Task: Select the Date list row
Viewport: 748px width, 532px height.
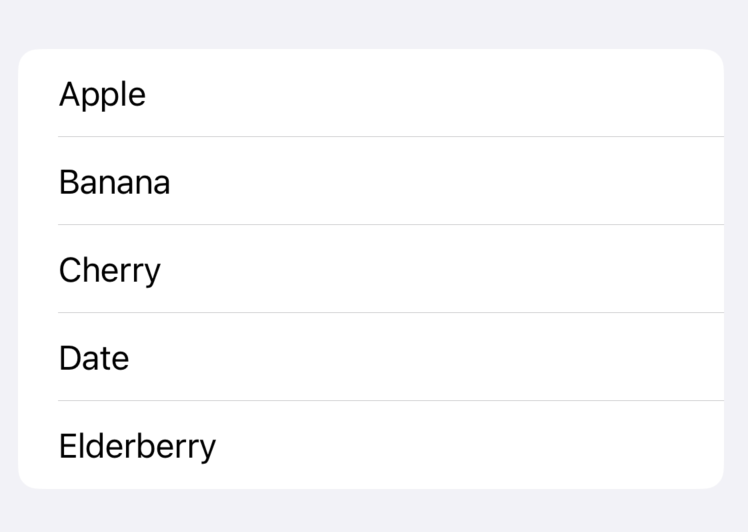Action: pyautogui.click(x=370, y=357)
